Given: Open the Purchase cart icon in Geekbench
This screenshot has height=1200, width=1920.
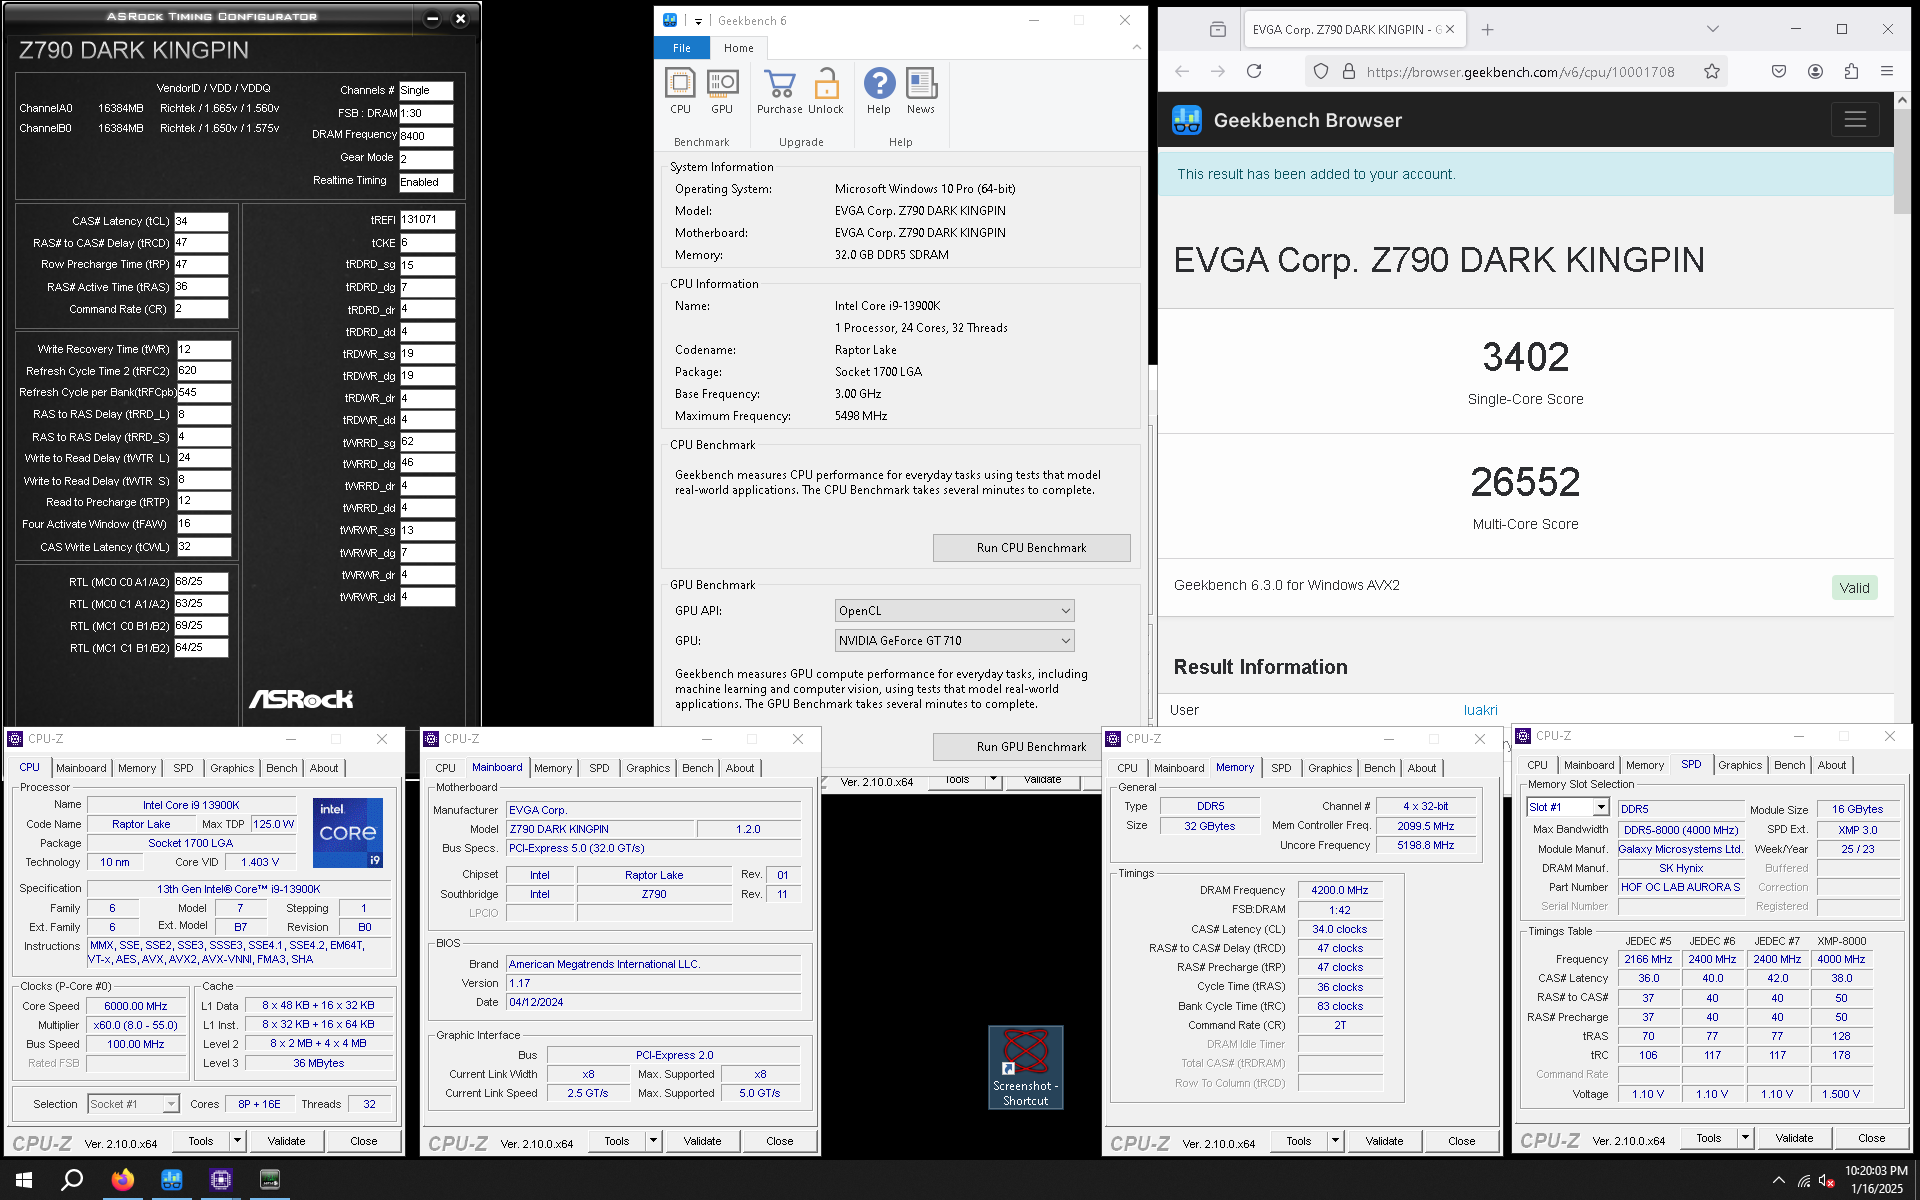Looking at the screenshot, I should pyautogui.click(x=779, y=91).
